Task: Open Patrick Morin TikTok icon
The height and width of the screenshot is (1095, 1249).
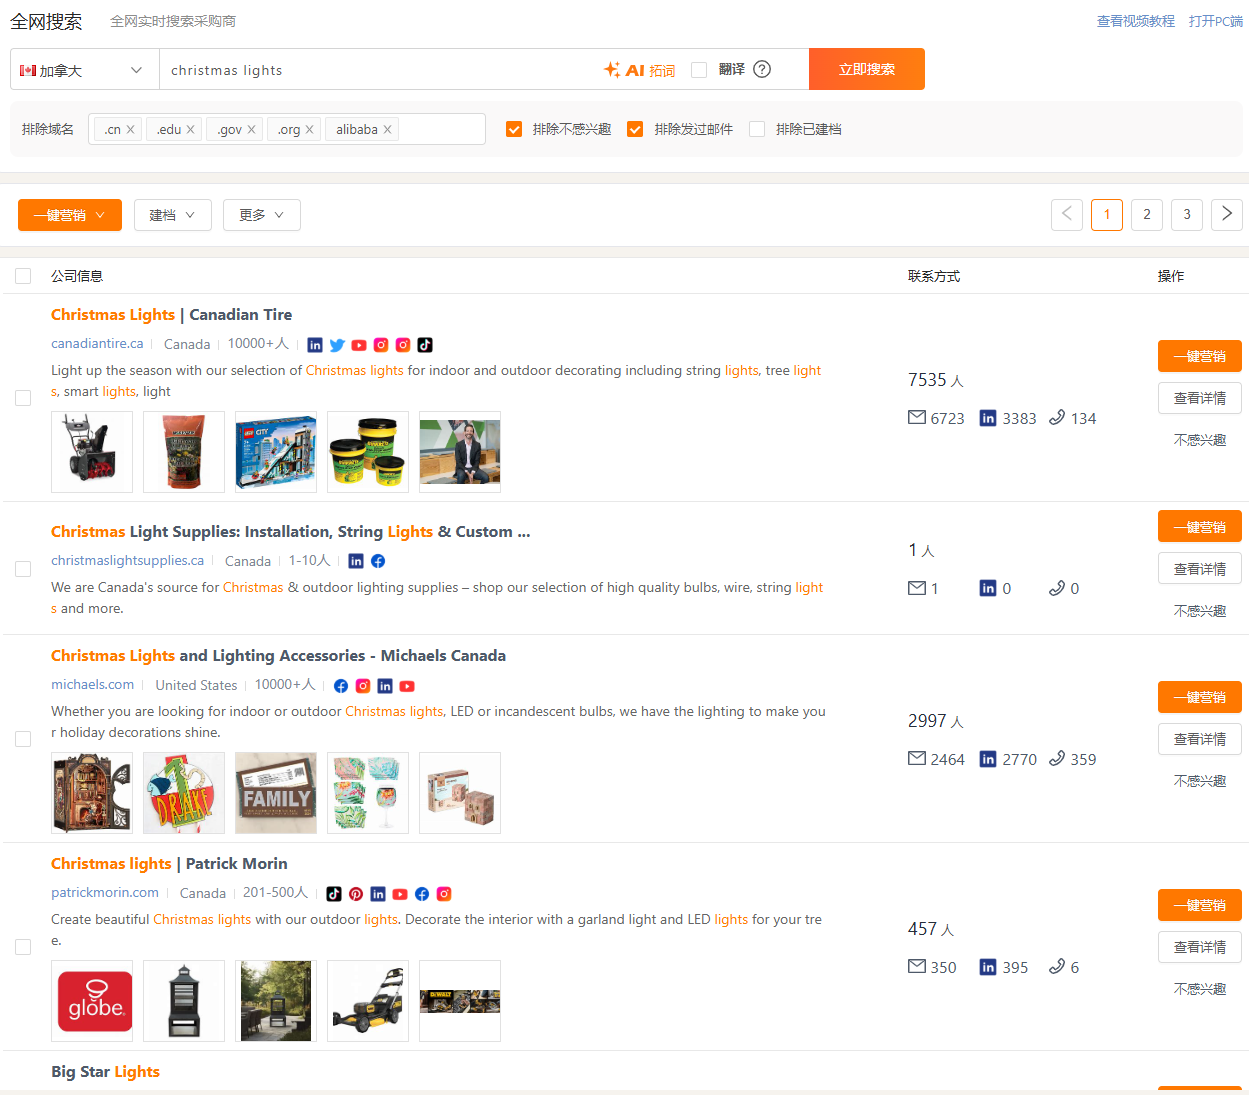Action: (334, 894)
